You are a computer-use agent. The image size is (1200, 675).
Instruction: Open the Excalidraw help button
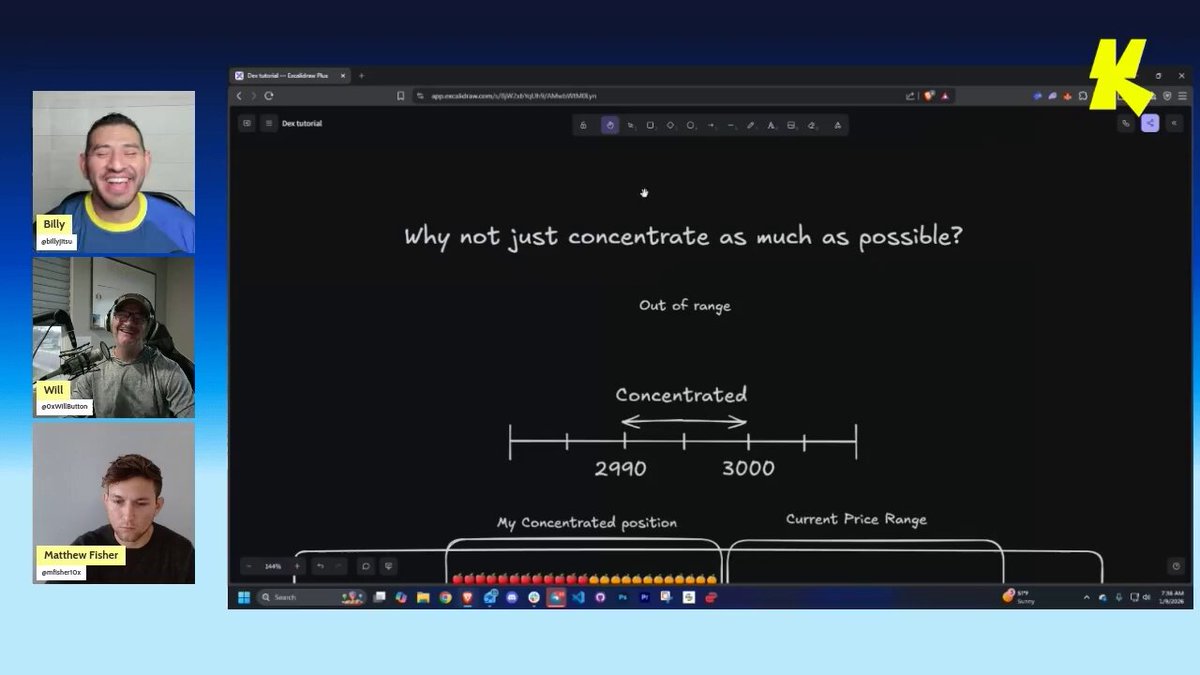(1176, 566)
